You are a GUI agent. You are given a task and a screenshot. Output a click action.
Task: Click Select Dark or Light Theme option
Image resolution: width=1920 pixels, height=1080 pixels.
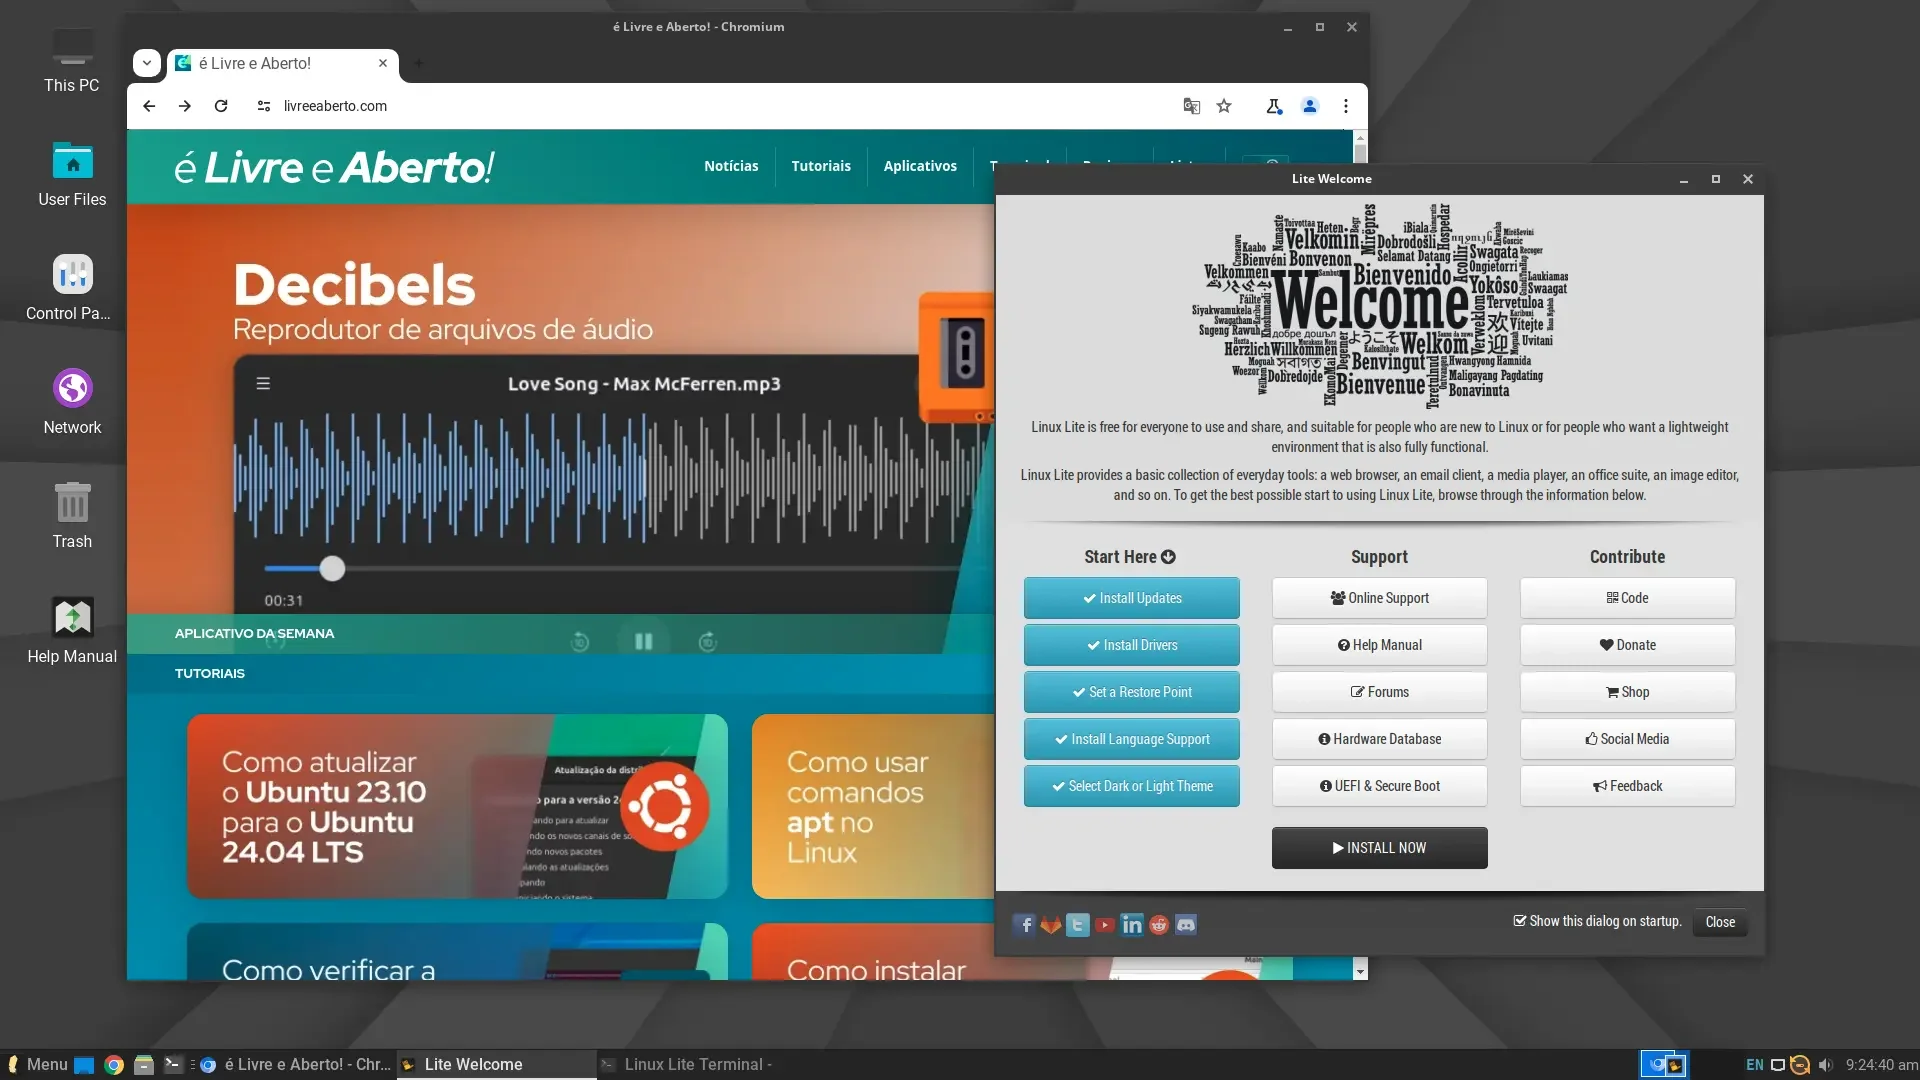[1131, 786]
